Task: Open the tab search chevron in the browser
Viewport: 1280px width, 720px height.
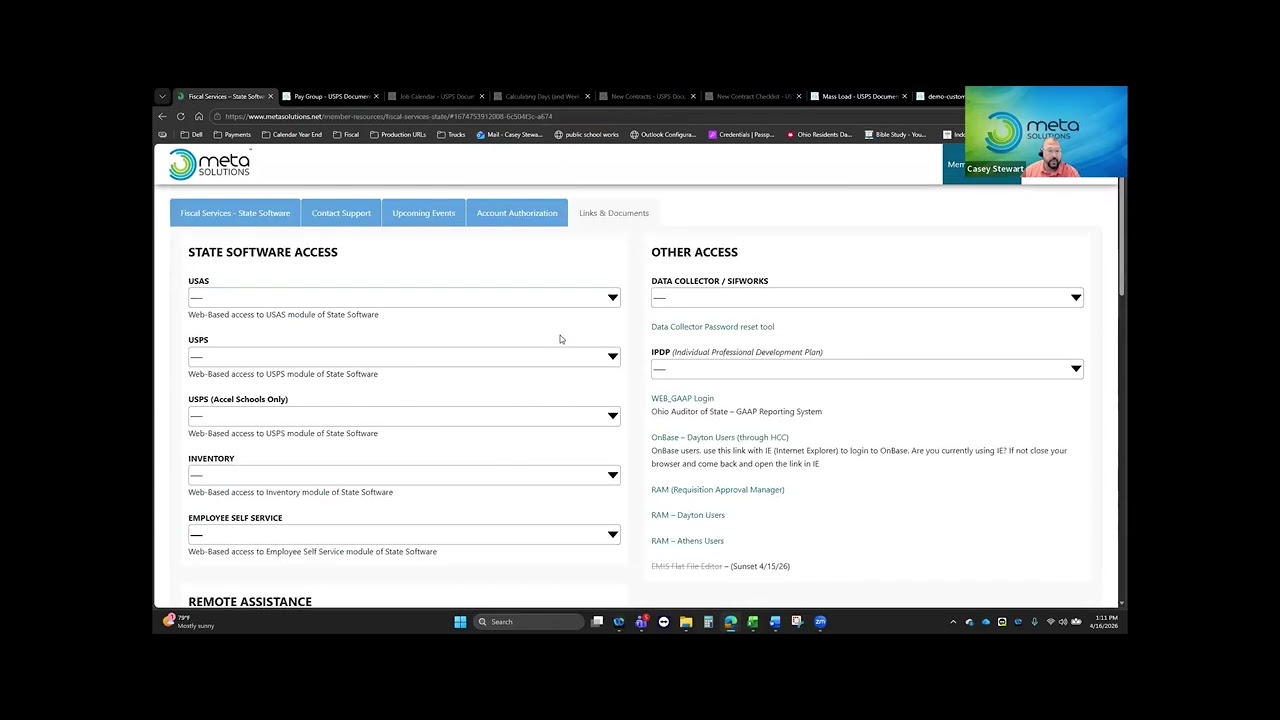Action: 162,96
